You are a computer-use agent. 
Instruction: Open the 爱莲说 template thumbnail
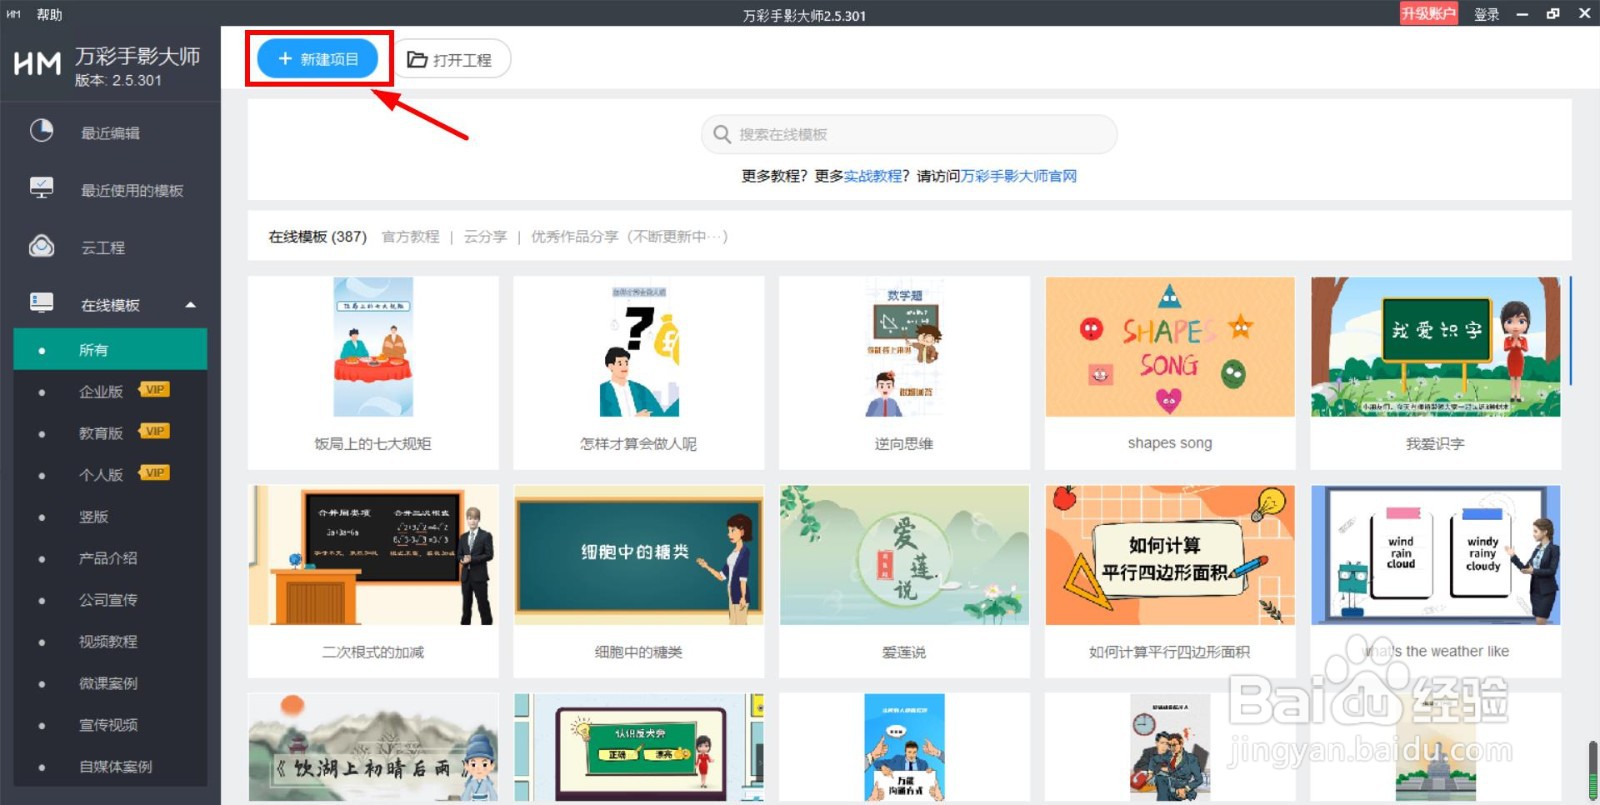904,555
